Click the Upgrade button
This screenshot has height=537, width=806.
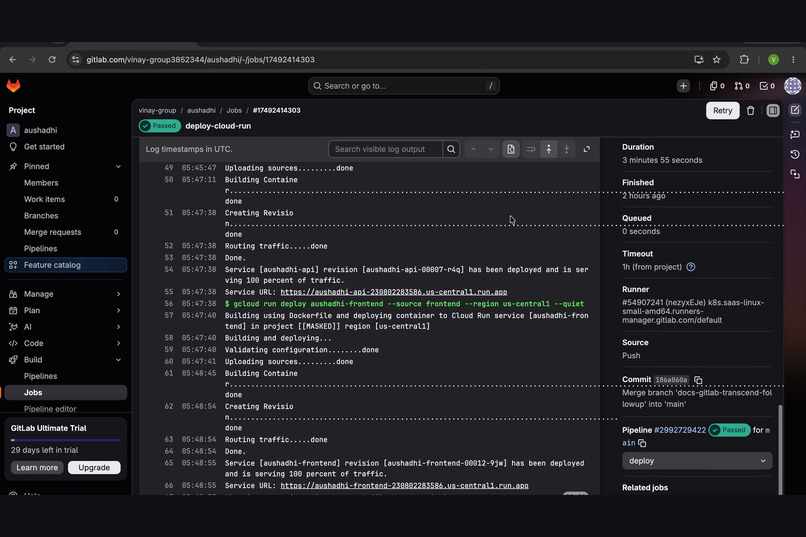pos(94,467)
